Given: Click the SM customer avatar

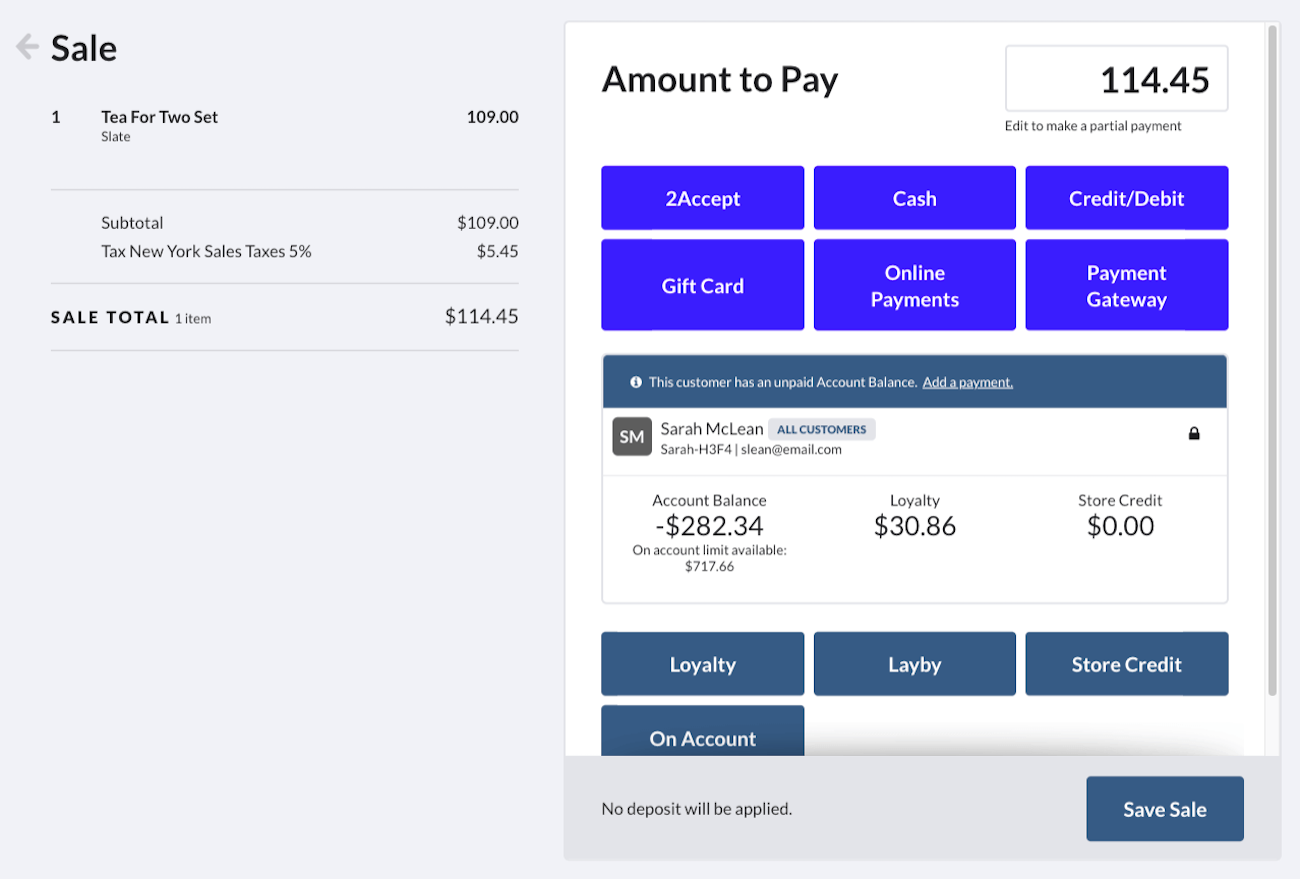Looking at the screenshot, I should pos(631,436).
